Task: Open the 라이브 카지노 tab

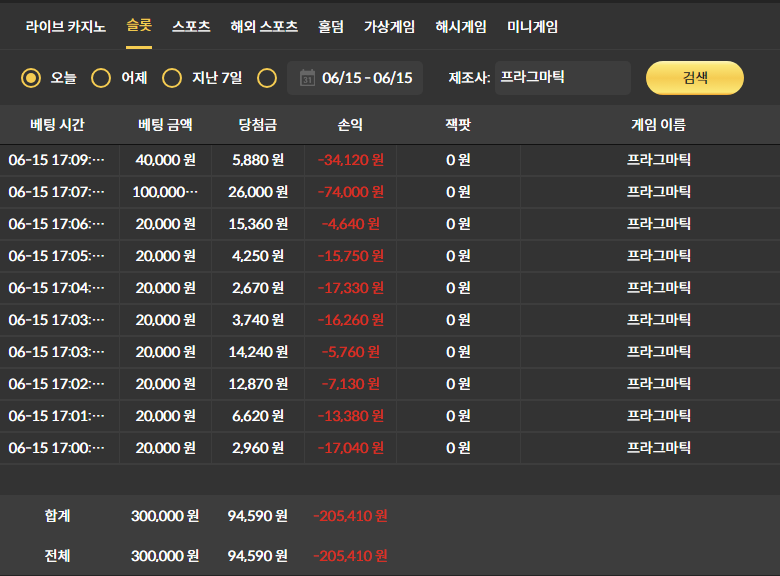Action: (66, 26)
